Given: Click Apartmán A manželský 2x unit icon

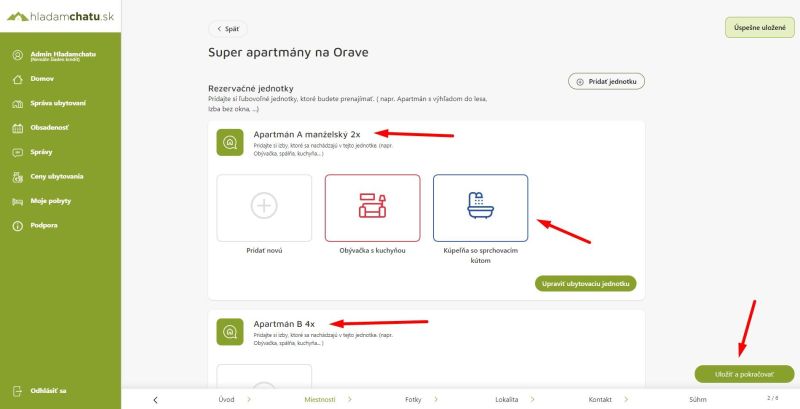Looking at the screenshot, I should [x=230, y=142].
